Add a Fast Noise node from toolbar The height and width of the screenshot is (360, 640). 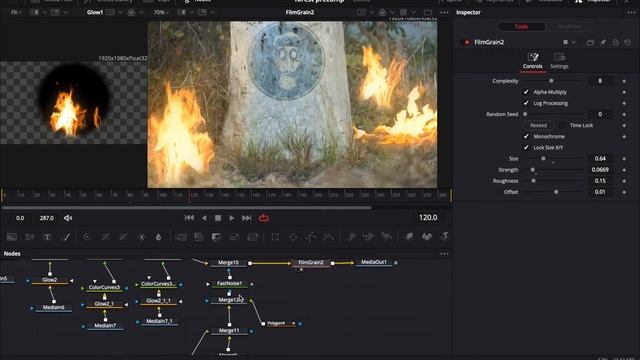(29, 237)
